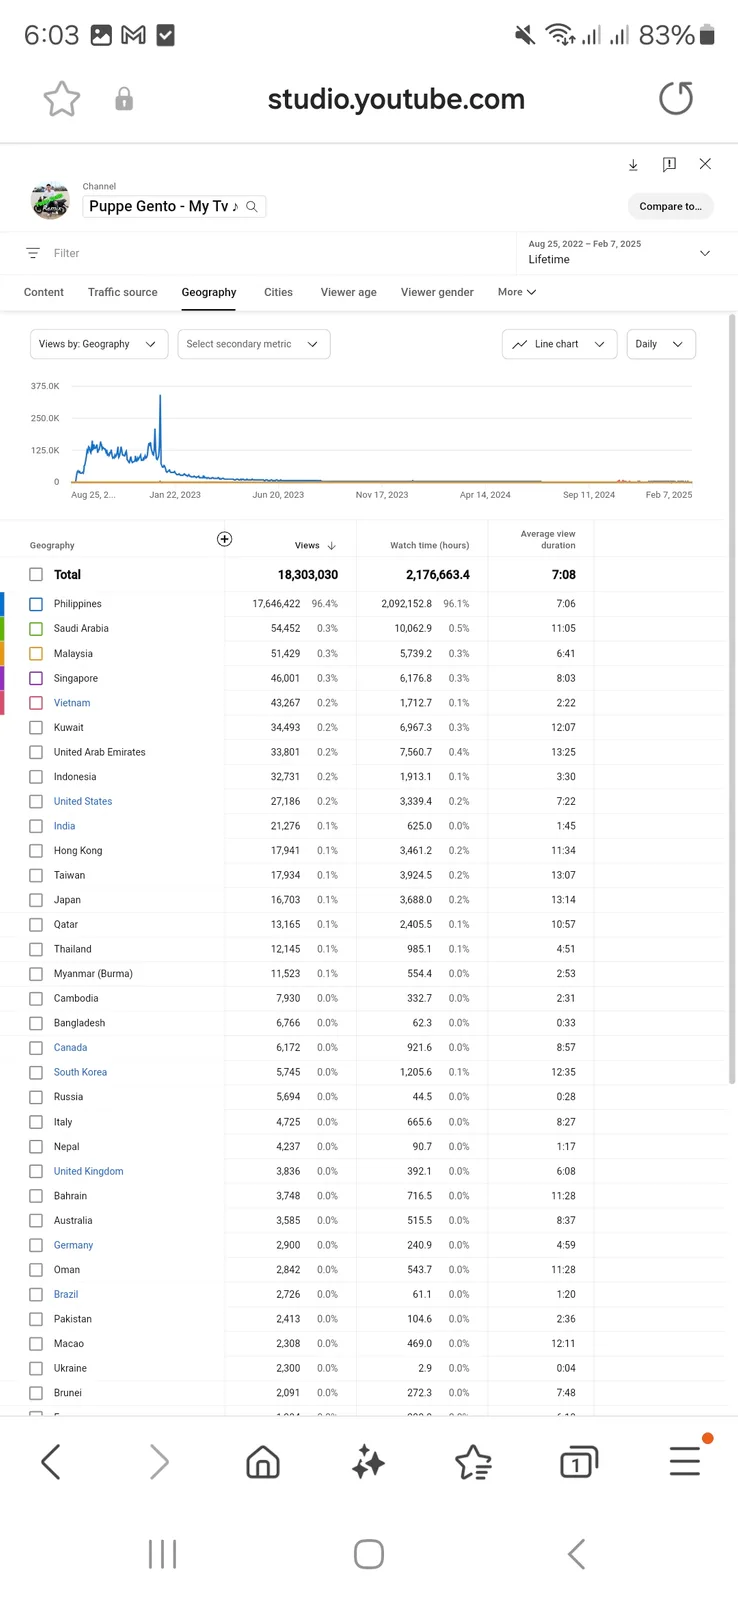Viewport: 738px width, 1600px height.
Task: Check the United Arab Emirates checkbox
Action: pos(36,752)
